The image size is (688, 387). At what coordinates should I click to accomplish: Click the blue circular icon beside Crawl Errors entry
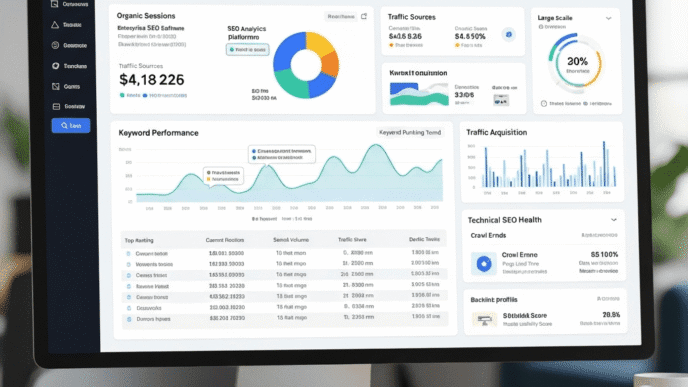[x=484, y=263]
